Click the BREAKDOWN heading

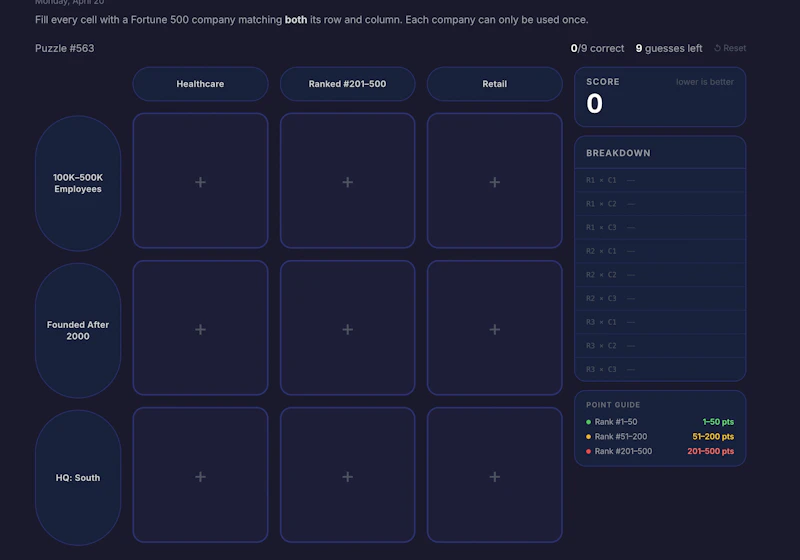(618, 153)
